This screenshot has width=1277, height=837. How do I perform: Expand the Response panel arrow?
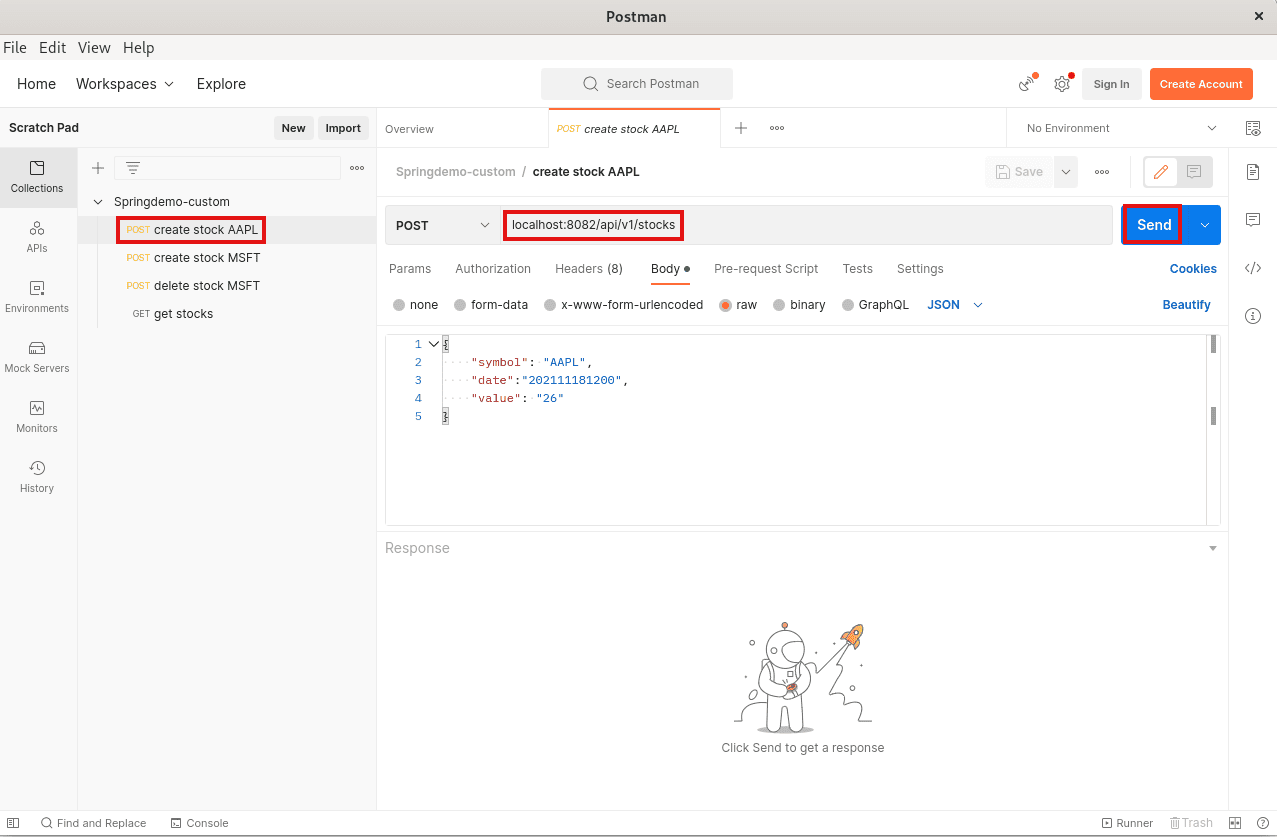[1213, 548]
